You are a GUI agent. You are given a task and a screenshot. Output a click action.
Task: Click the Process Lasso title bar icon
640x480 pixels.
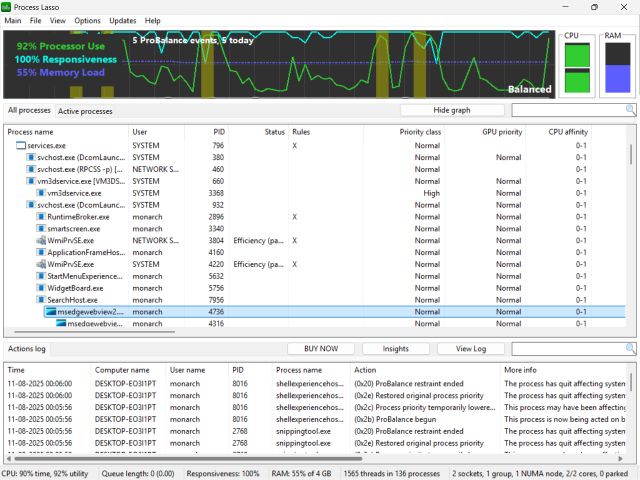(x=6, y=7)
